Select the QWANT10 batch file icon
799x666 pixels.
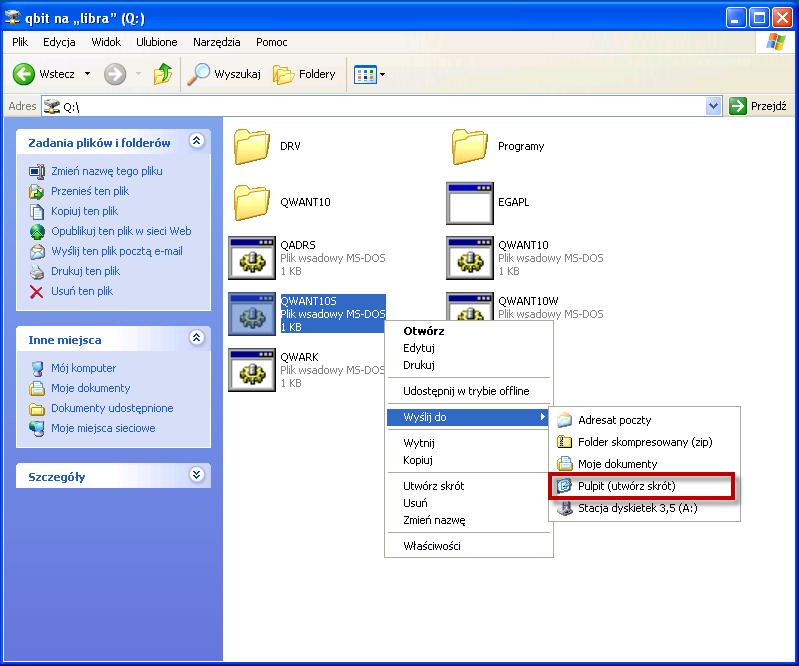[470, 258]
